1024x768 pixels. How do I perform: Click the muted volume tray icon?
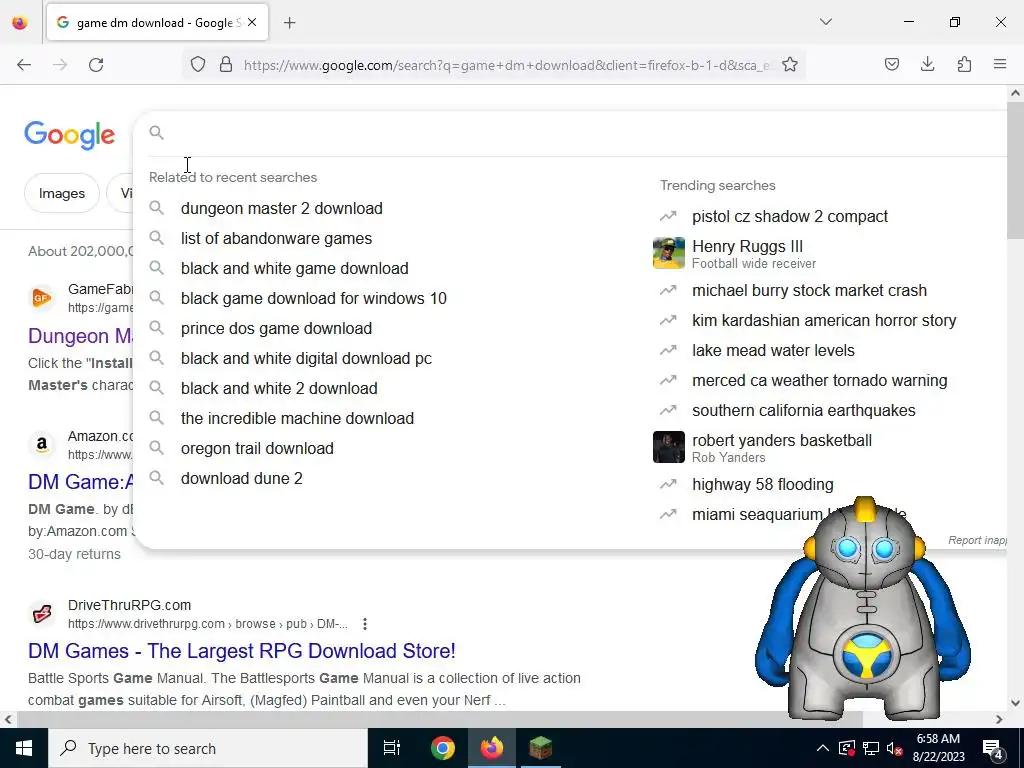pos(895,748)
